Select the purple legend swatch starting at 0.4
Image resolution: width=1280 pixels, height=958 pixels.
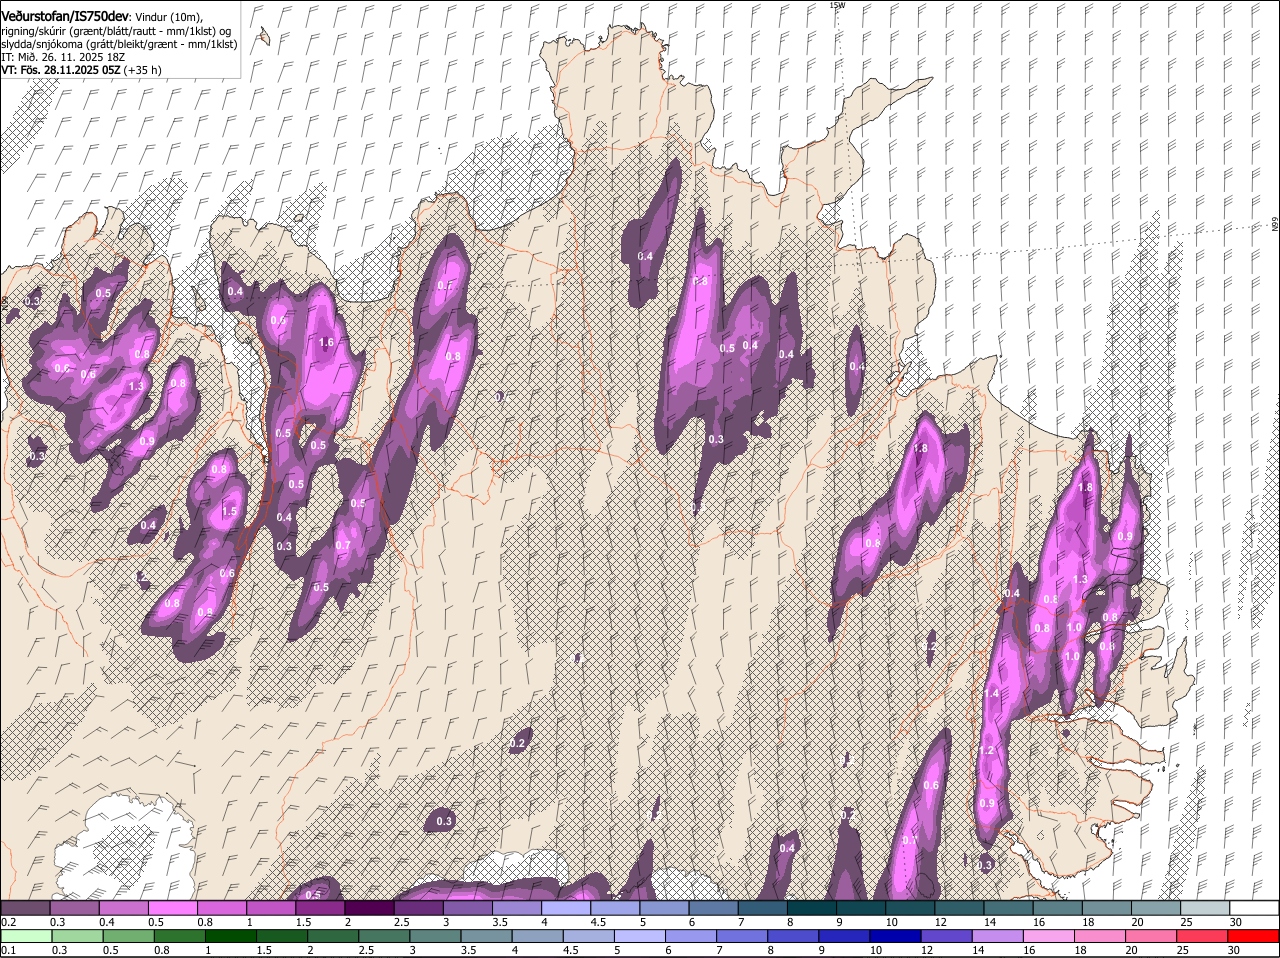point(123,908)
